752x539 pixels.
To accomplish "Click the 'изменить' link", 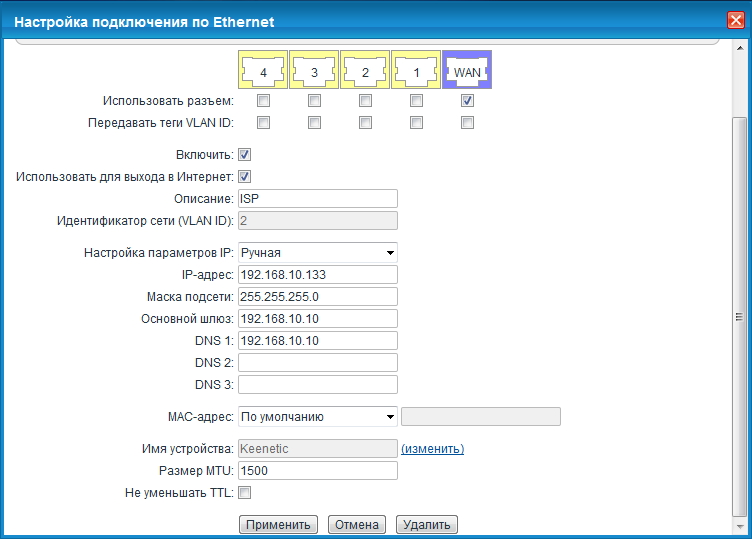I will [432, 449].
